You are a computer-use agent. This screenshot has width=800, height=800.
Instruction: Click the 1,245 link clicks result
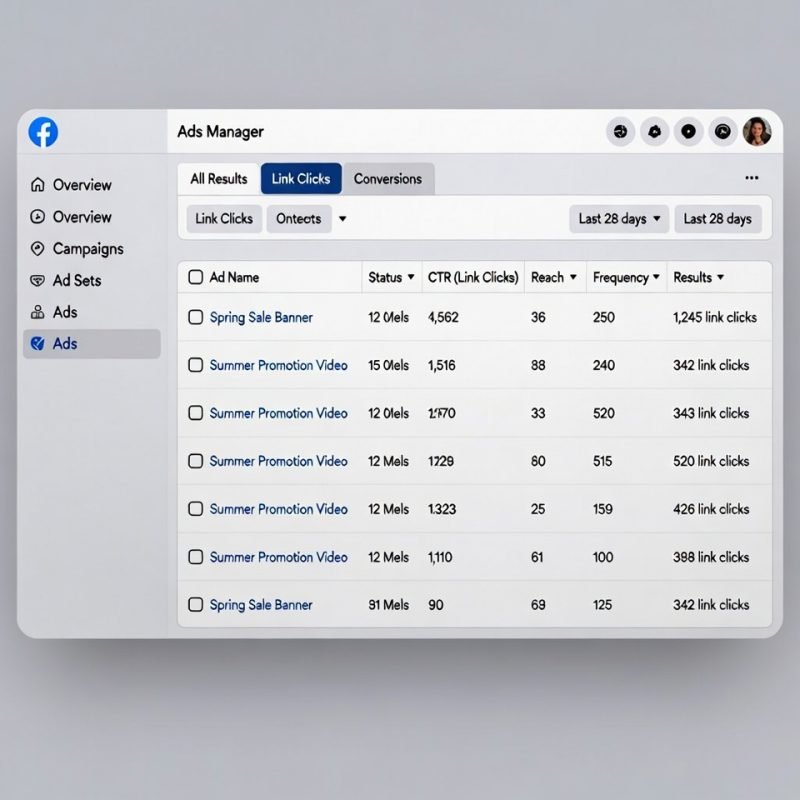tap(715, 317)
